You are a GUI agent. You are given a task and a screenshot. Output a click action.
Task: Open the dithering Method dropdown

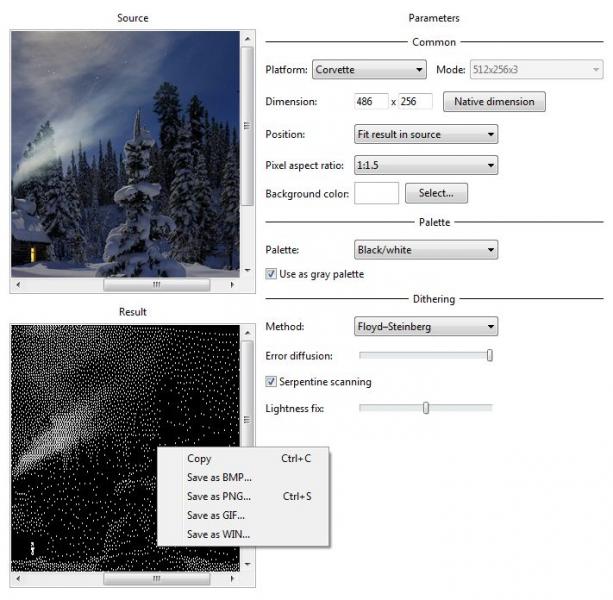426,327
